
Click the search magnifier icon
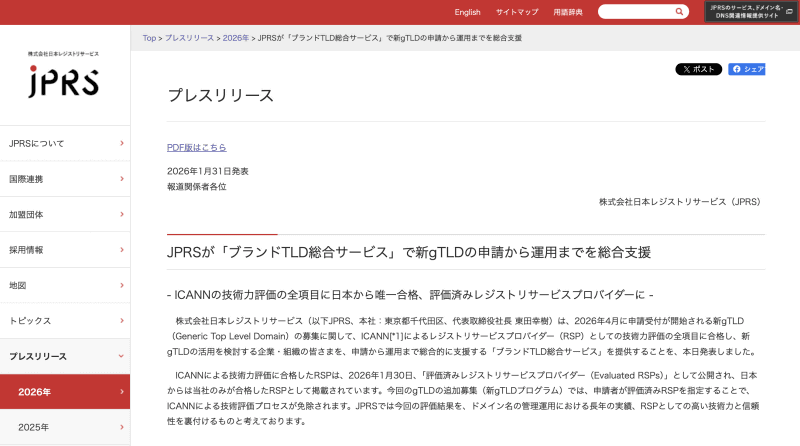[679, 11]
